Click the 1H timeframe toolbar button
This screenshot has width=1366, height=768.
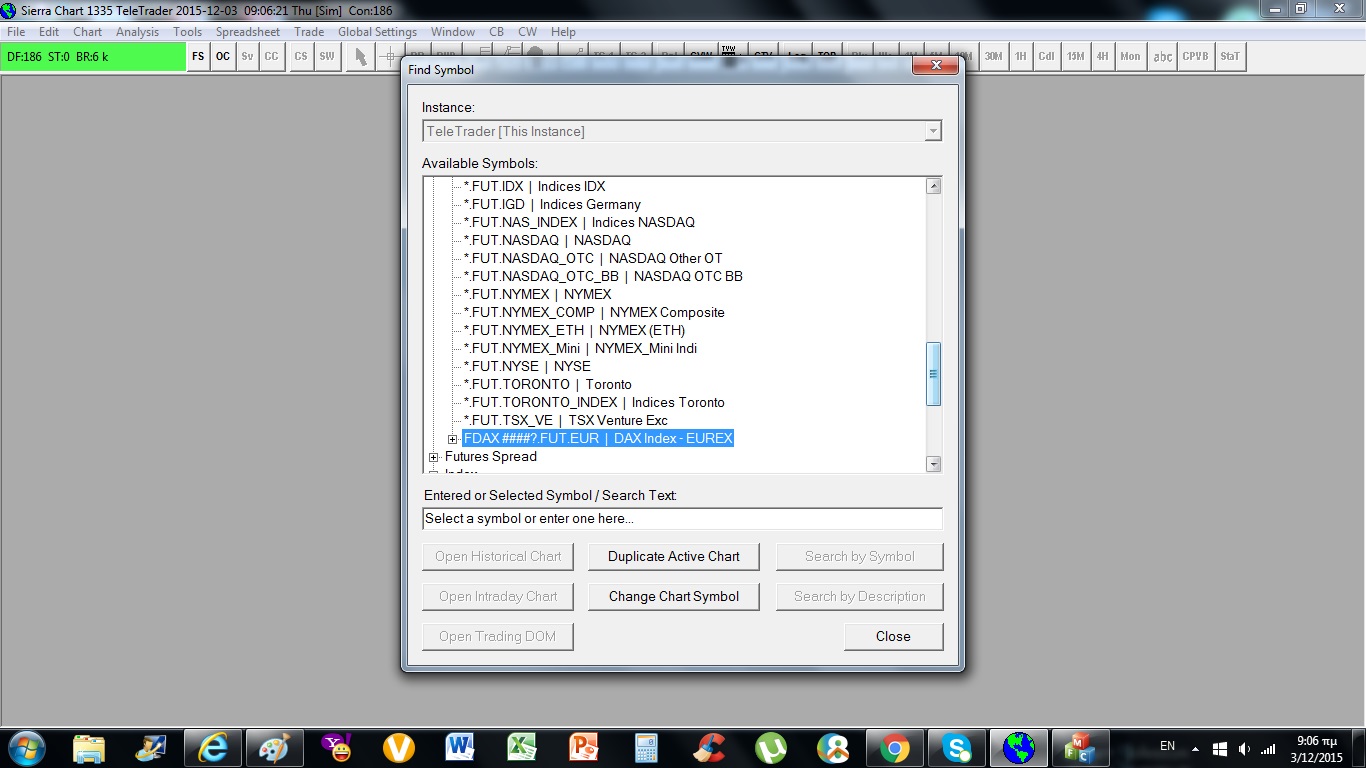tap(1020, 57)
